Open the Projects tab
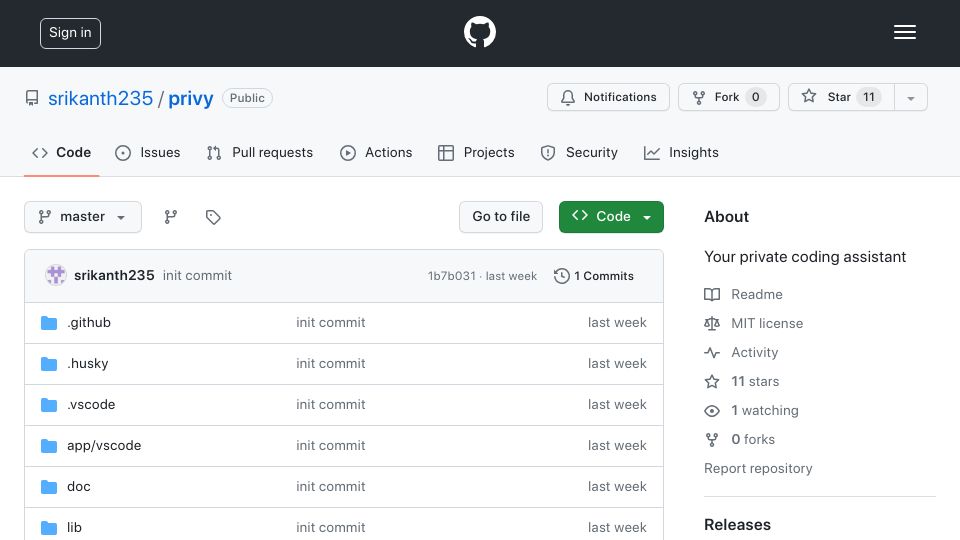960x540 pixels. [x=476, y=152]
